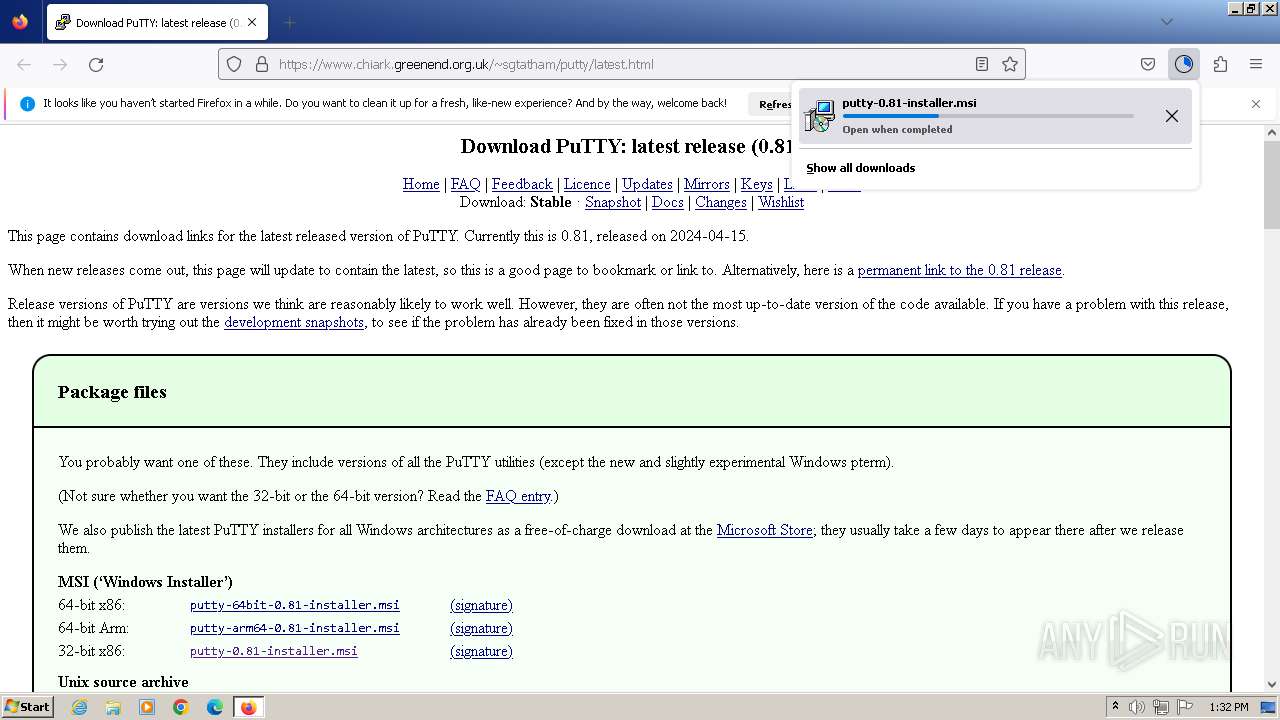
Task: Open a new tab
Action: (x=289, y=22)
